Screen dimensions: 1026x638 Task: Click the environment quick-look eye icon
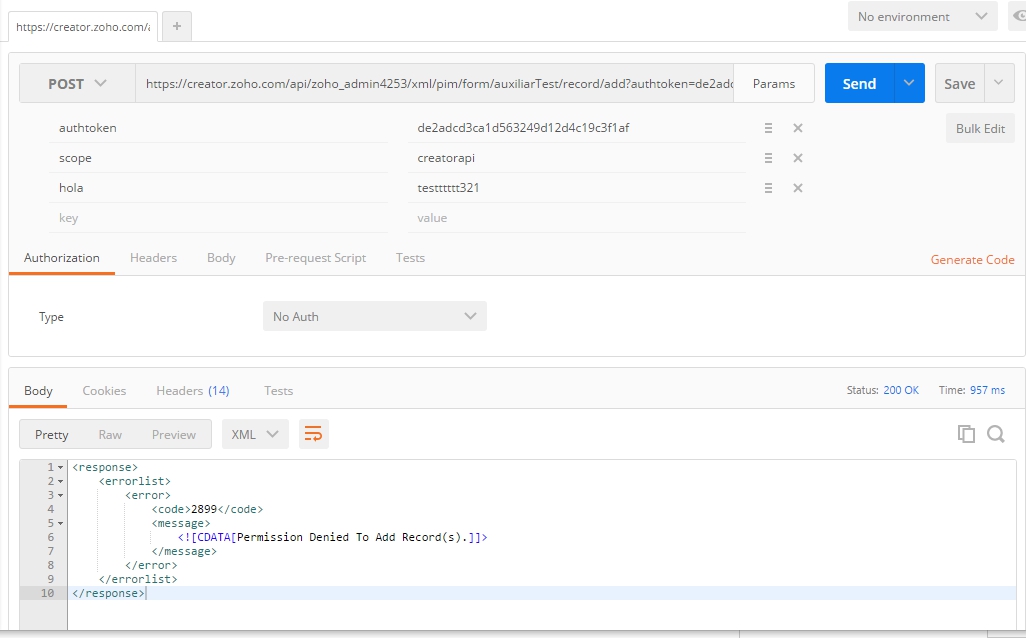pyautogui.click(x=1018, y=17)
